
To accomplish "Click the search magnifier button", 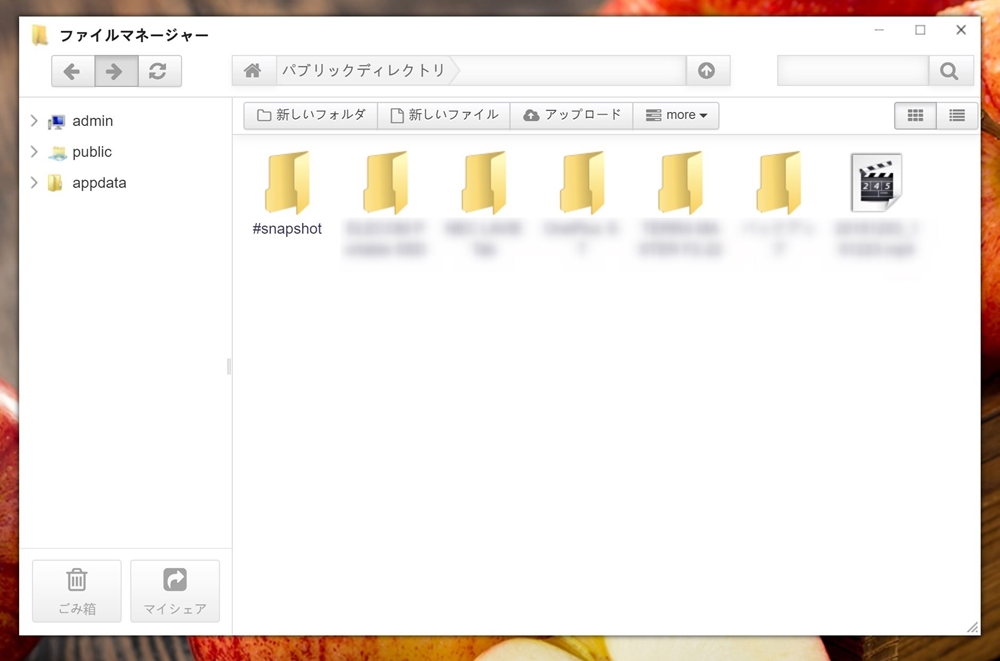I will [x=949, y=71].
